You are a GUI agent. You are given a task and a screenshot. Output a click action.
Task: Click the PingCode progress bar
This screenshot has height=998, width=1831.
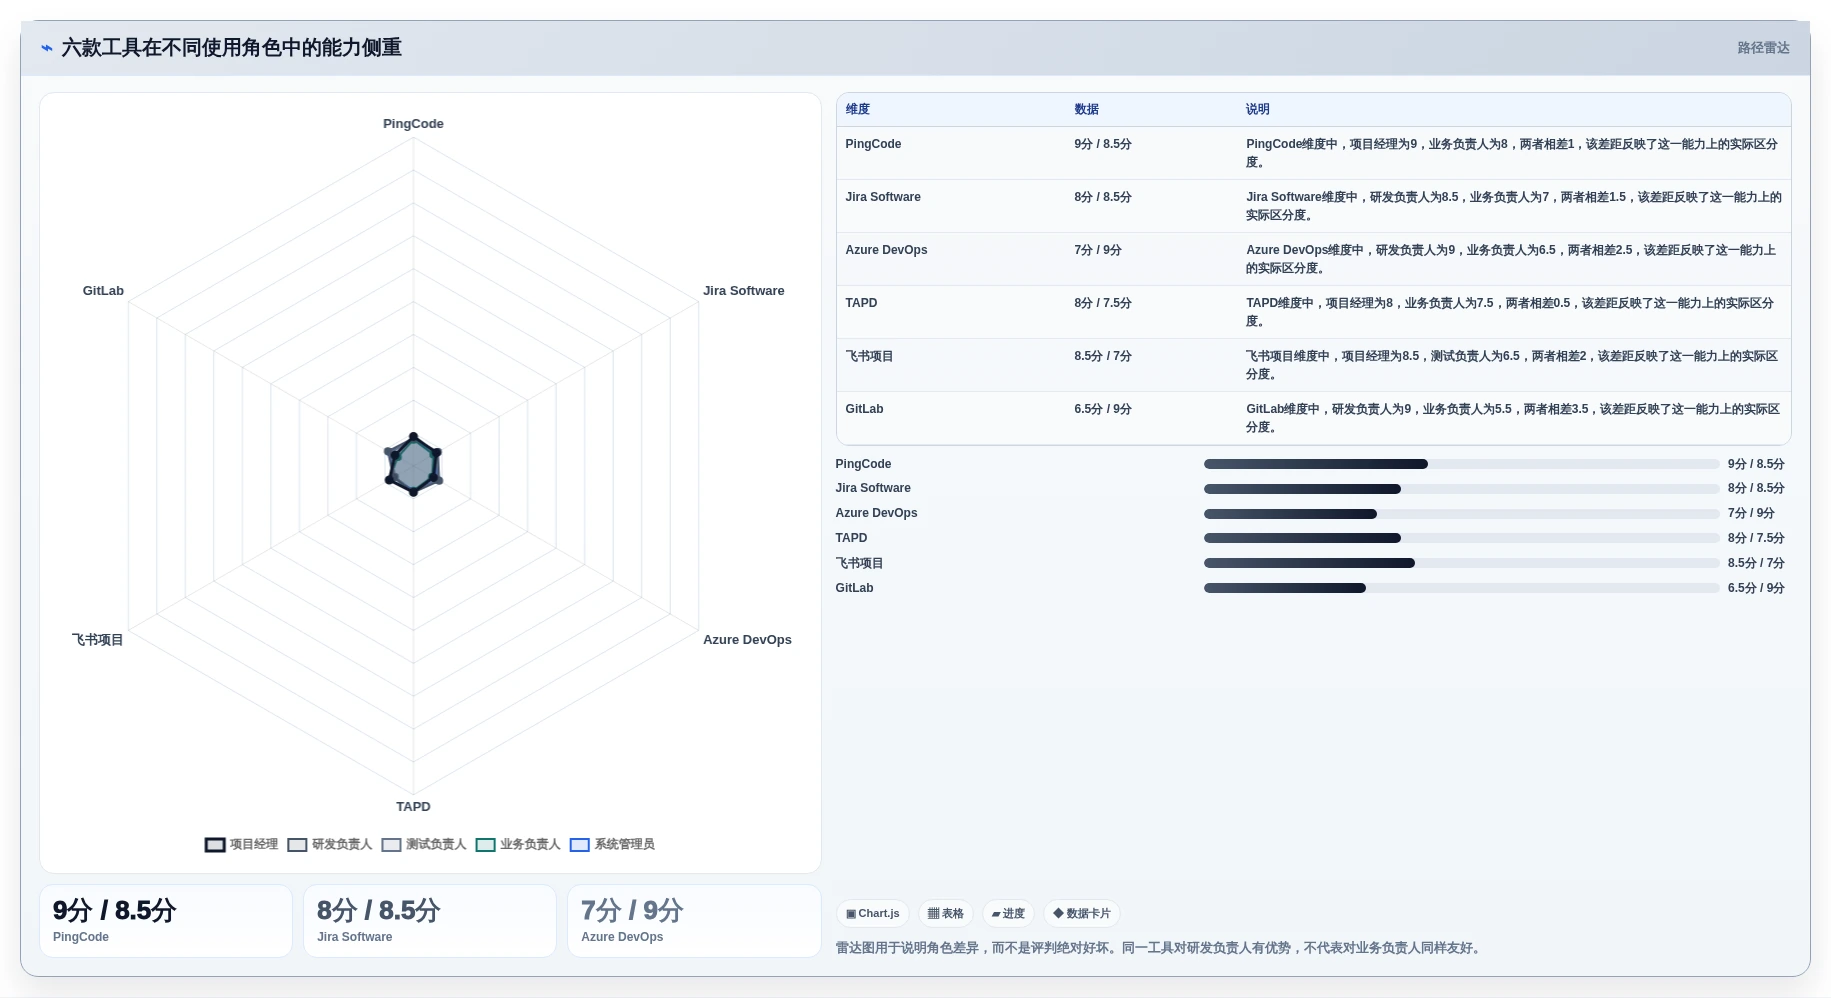click(1461, 464)
